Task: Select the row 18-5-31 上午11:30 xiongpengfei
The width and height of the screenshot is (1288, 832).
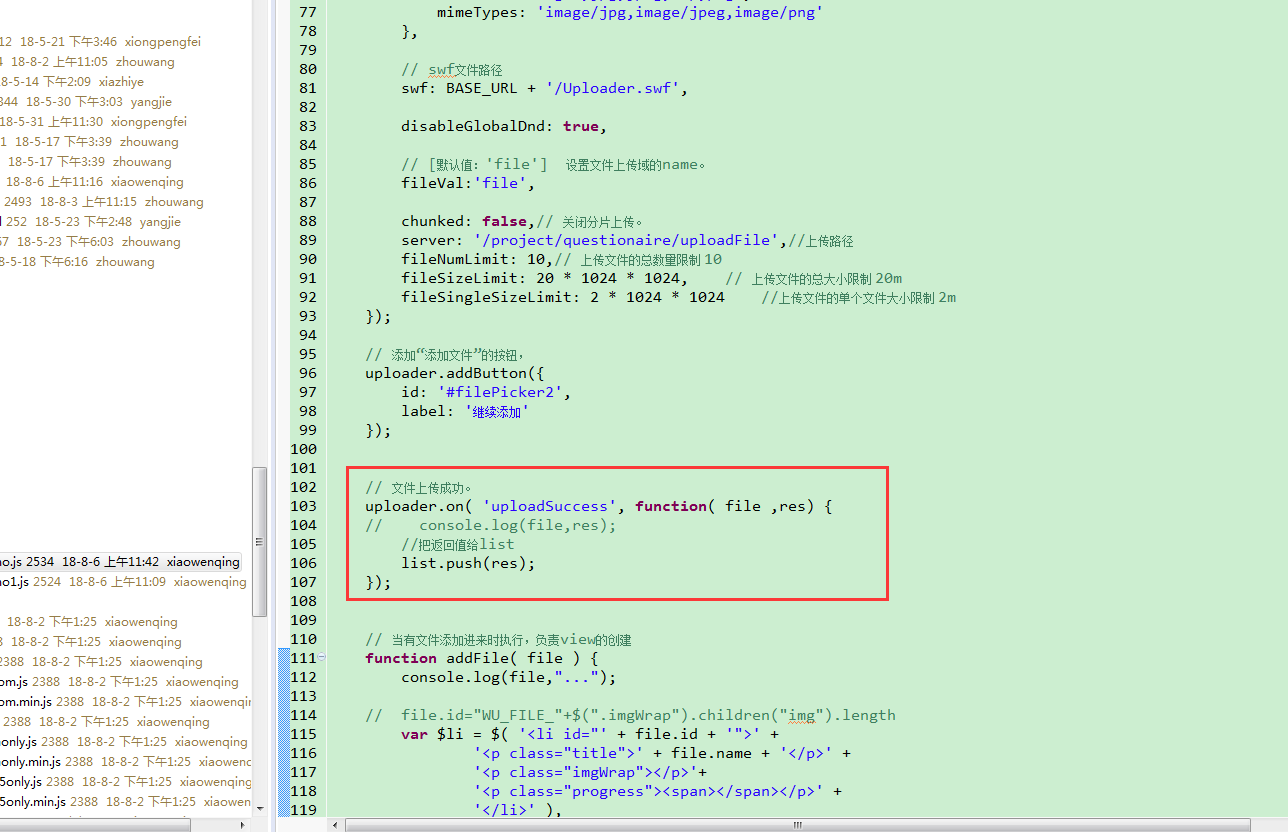Action: pos(93,122)
